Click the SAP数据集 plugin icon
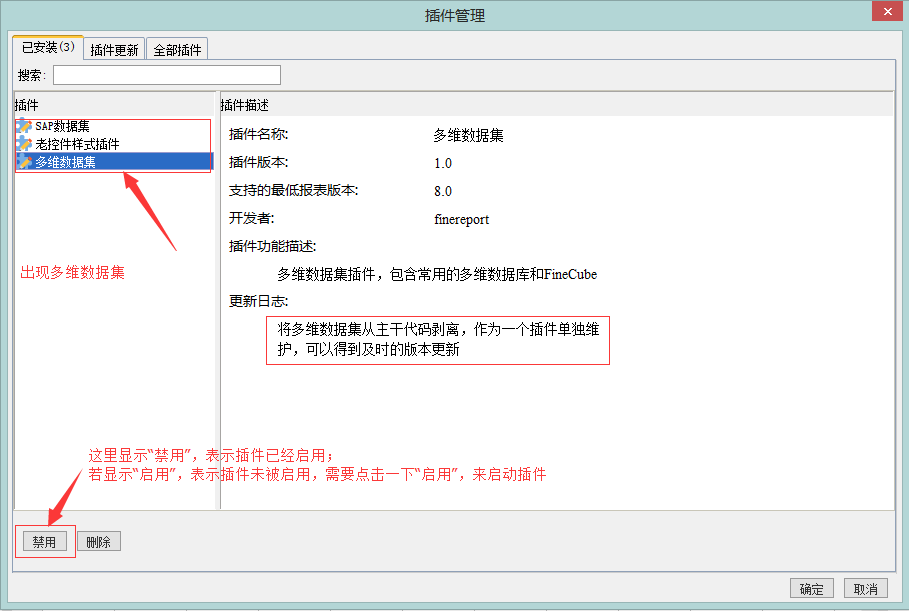Viewport: 909px width, 611px height. pyautogui.click(x=24, y=126)
